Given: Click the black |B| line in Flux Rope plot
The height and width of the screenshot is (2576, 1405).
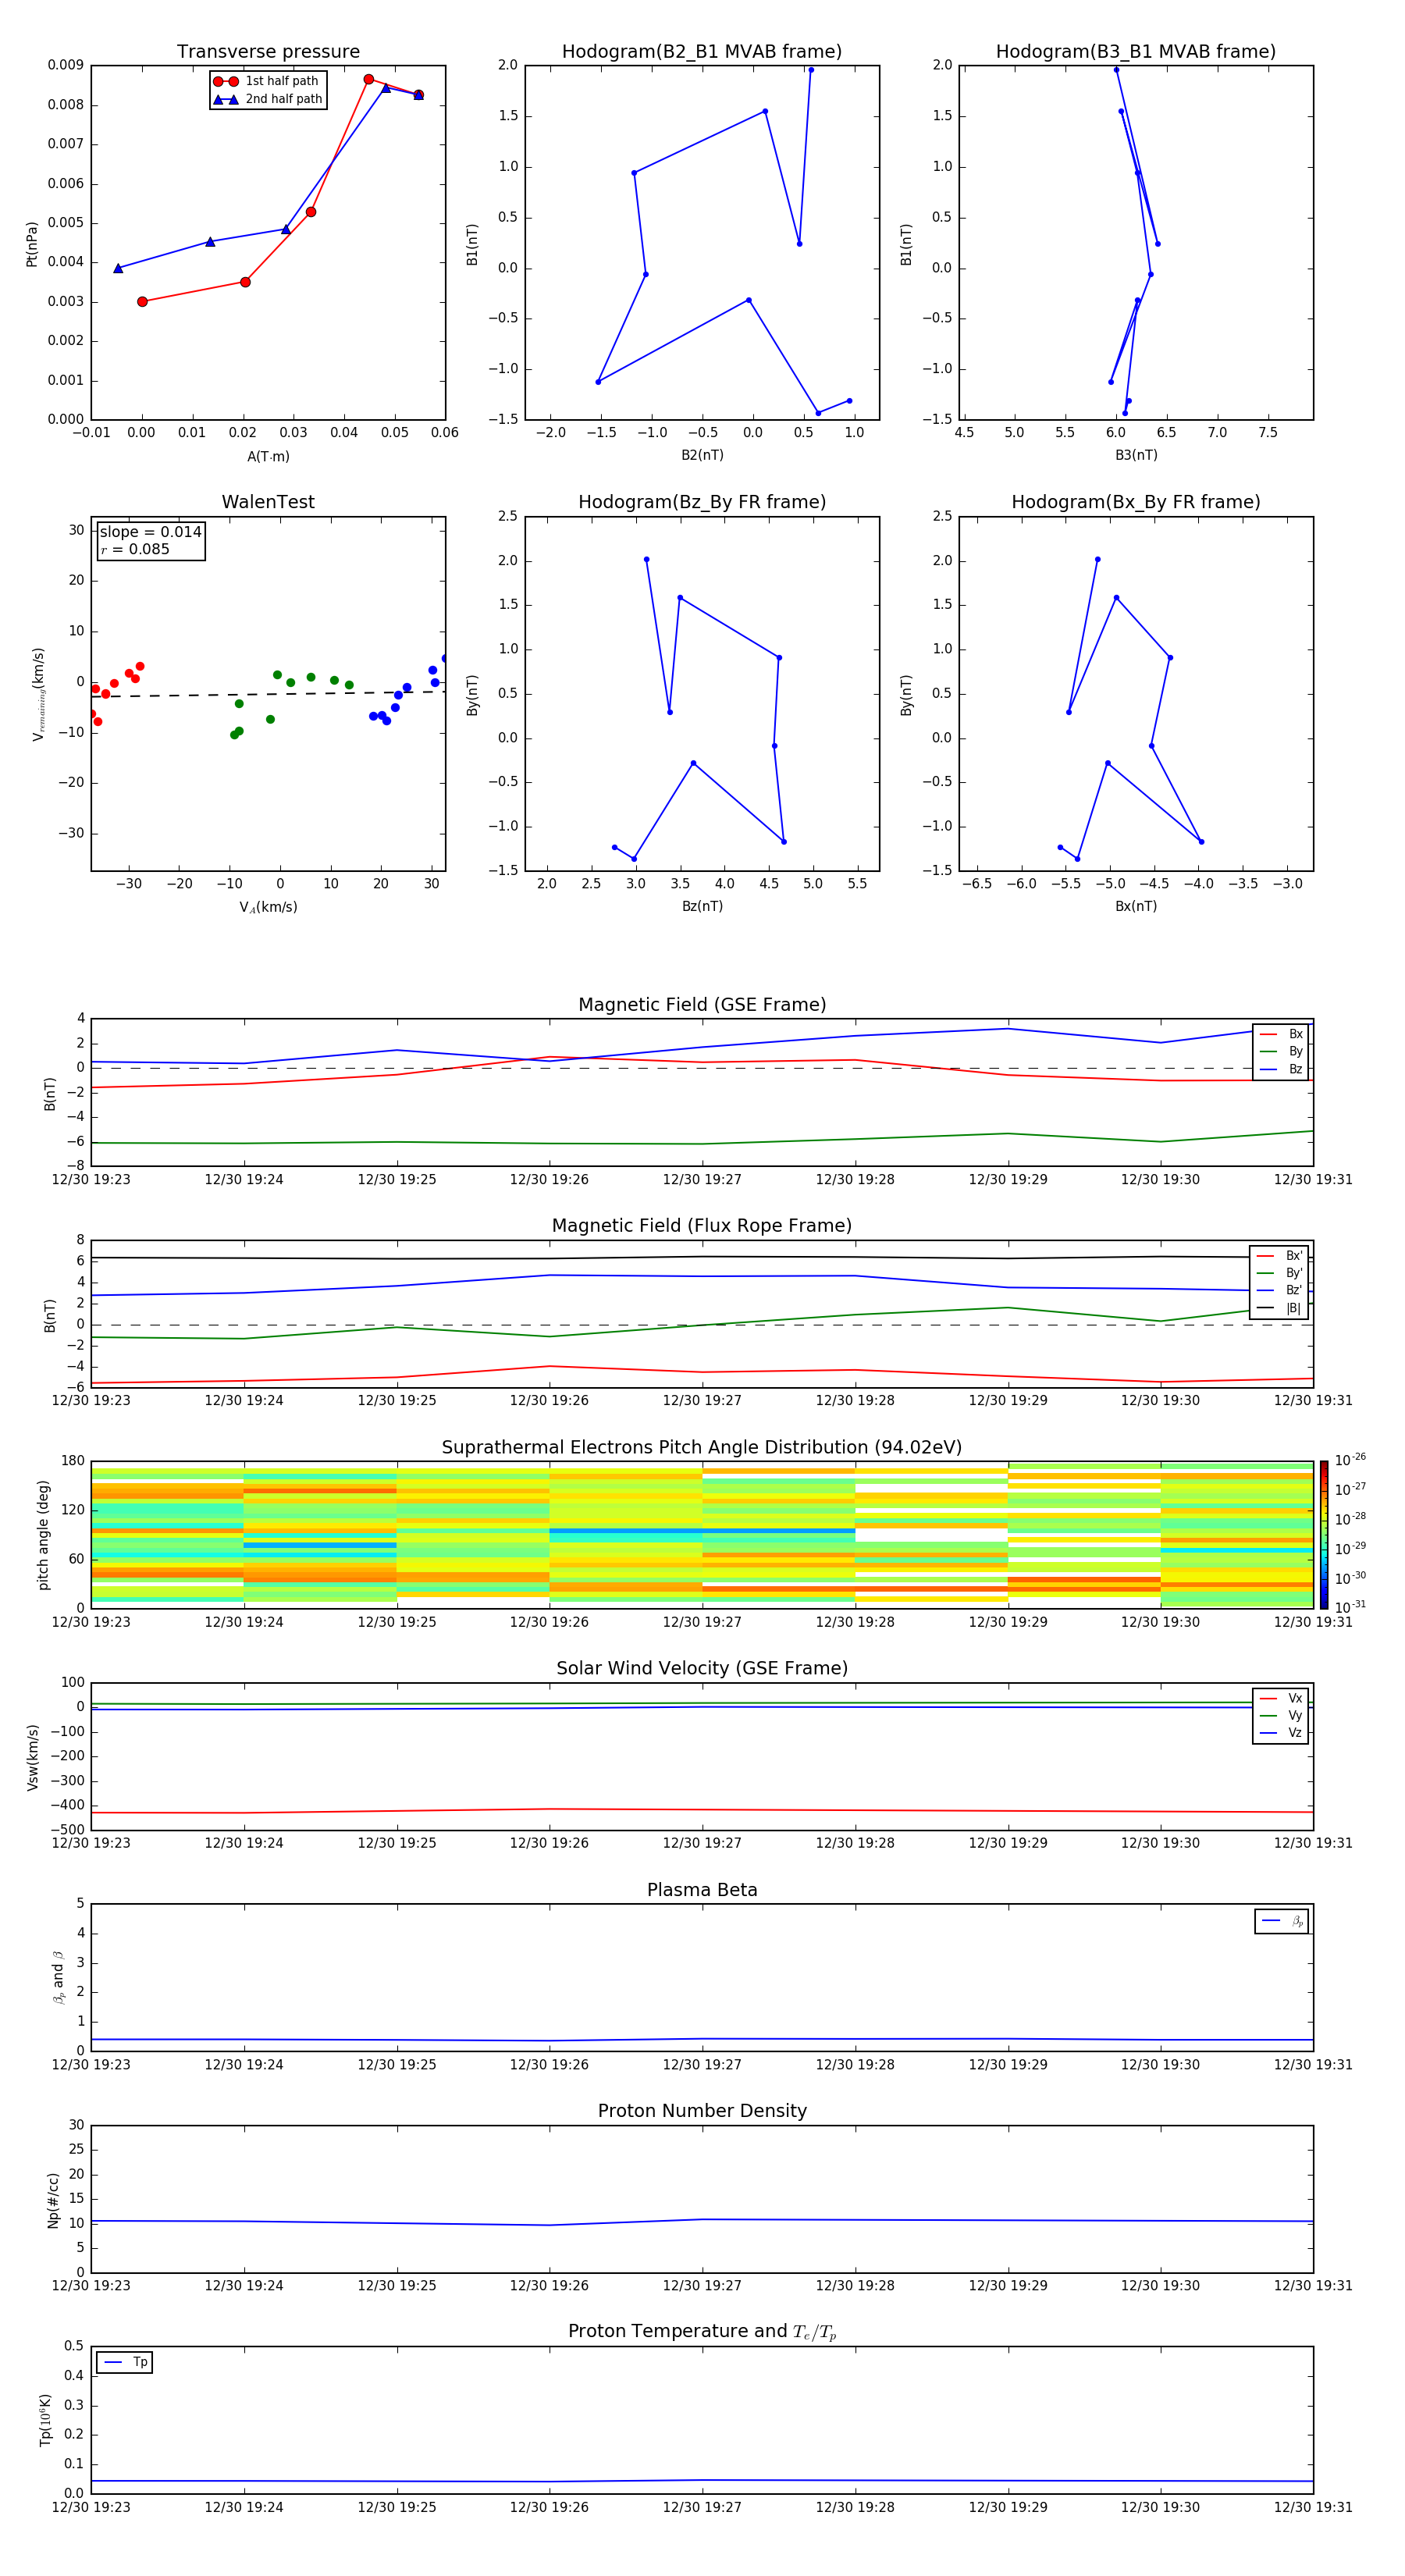Looking at the screenshot, I should (x=702, y=1257).
